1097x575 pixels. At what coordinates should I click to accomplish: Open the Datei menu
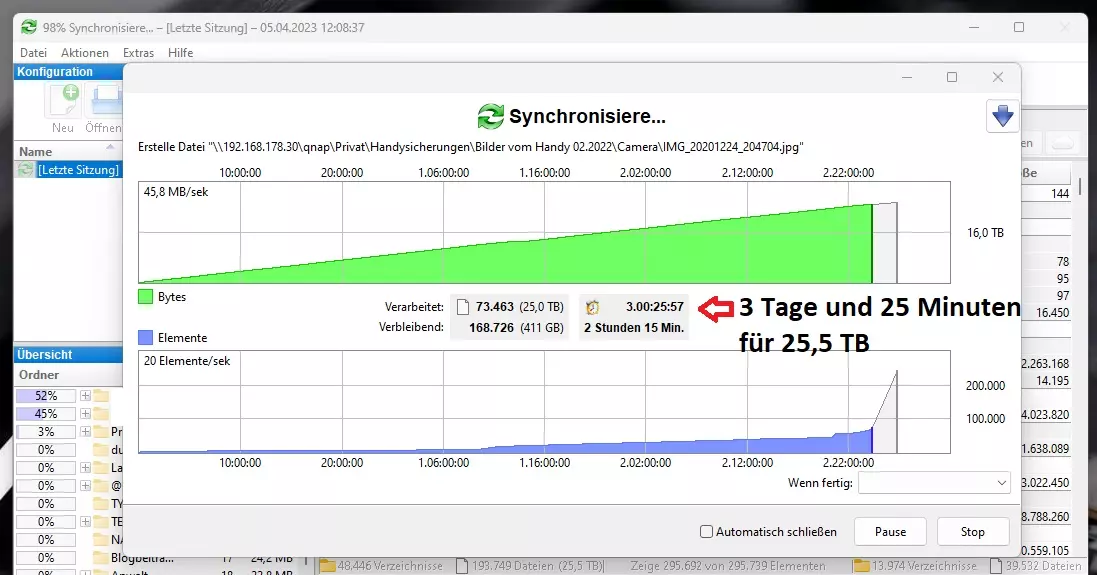pyautogui.click(x=33, y=53)
